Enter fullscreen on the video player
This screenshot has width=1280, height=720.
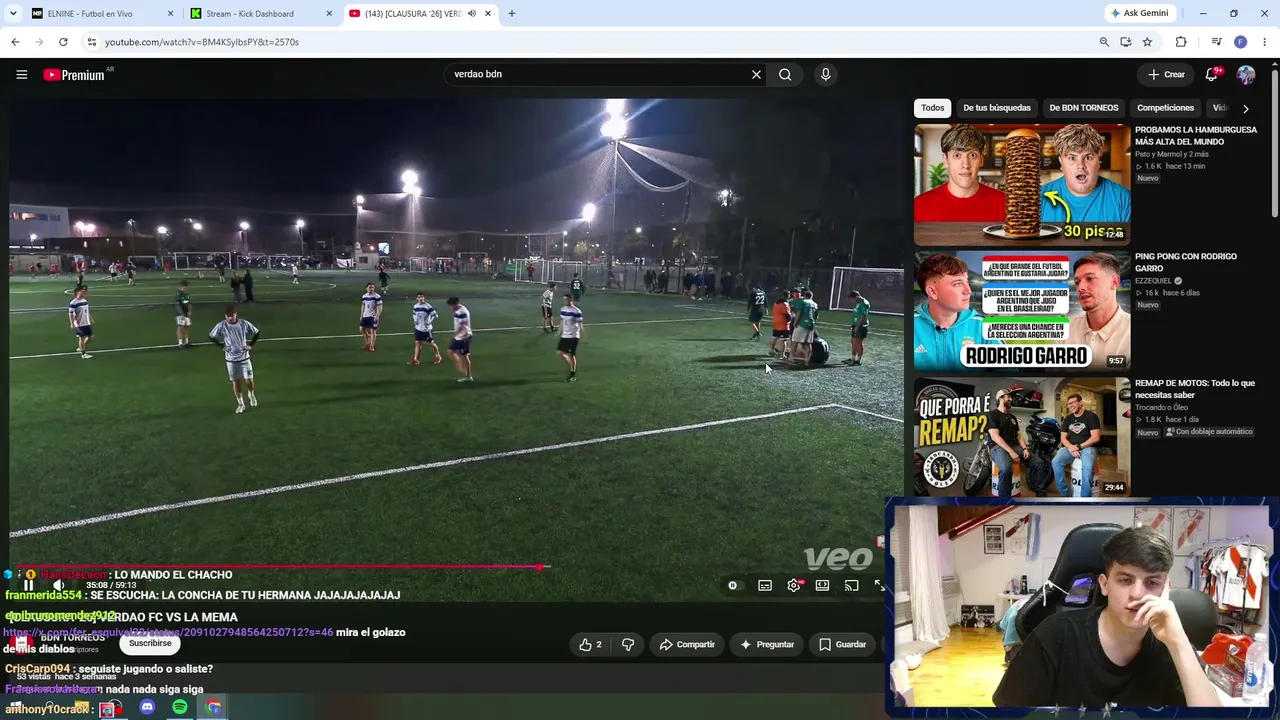[879, 586]
